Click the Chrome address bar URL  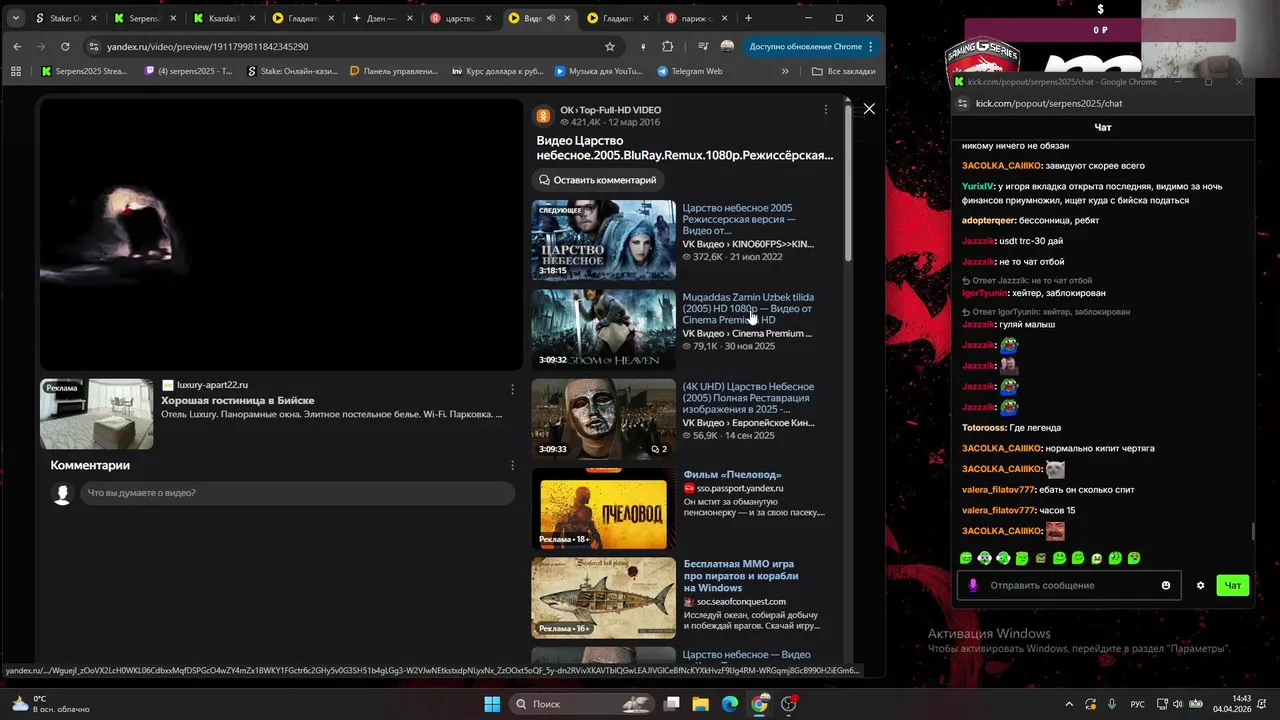(207, 46)
